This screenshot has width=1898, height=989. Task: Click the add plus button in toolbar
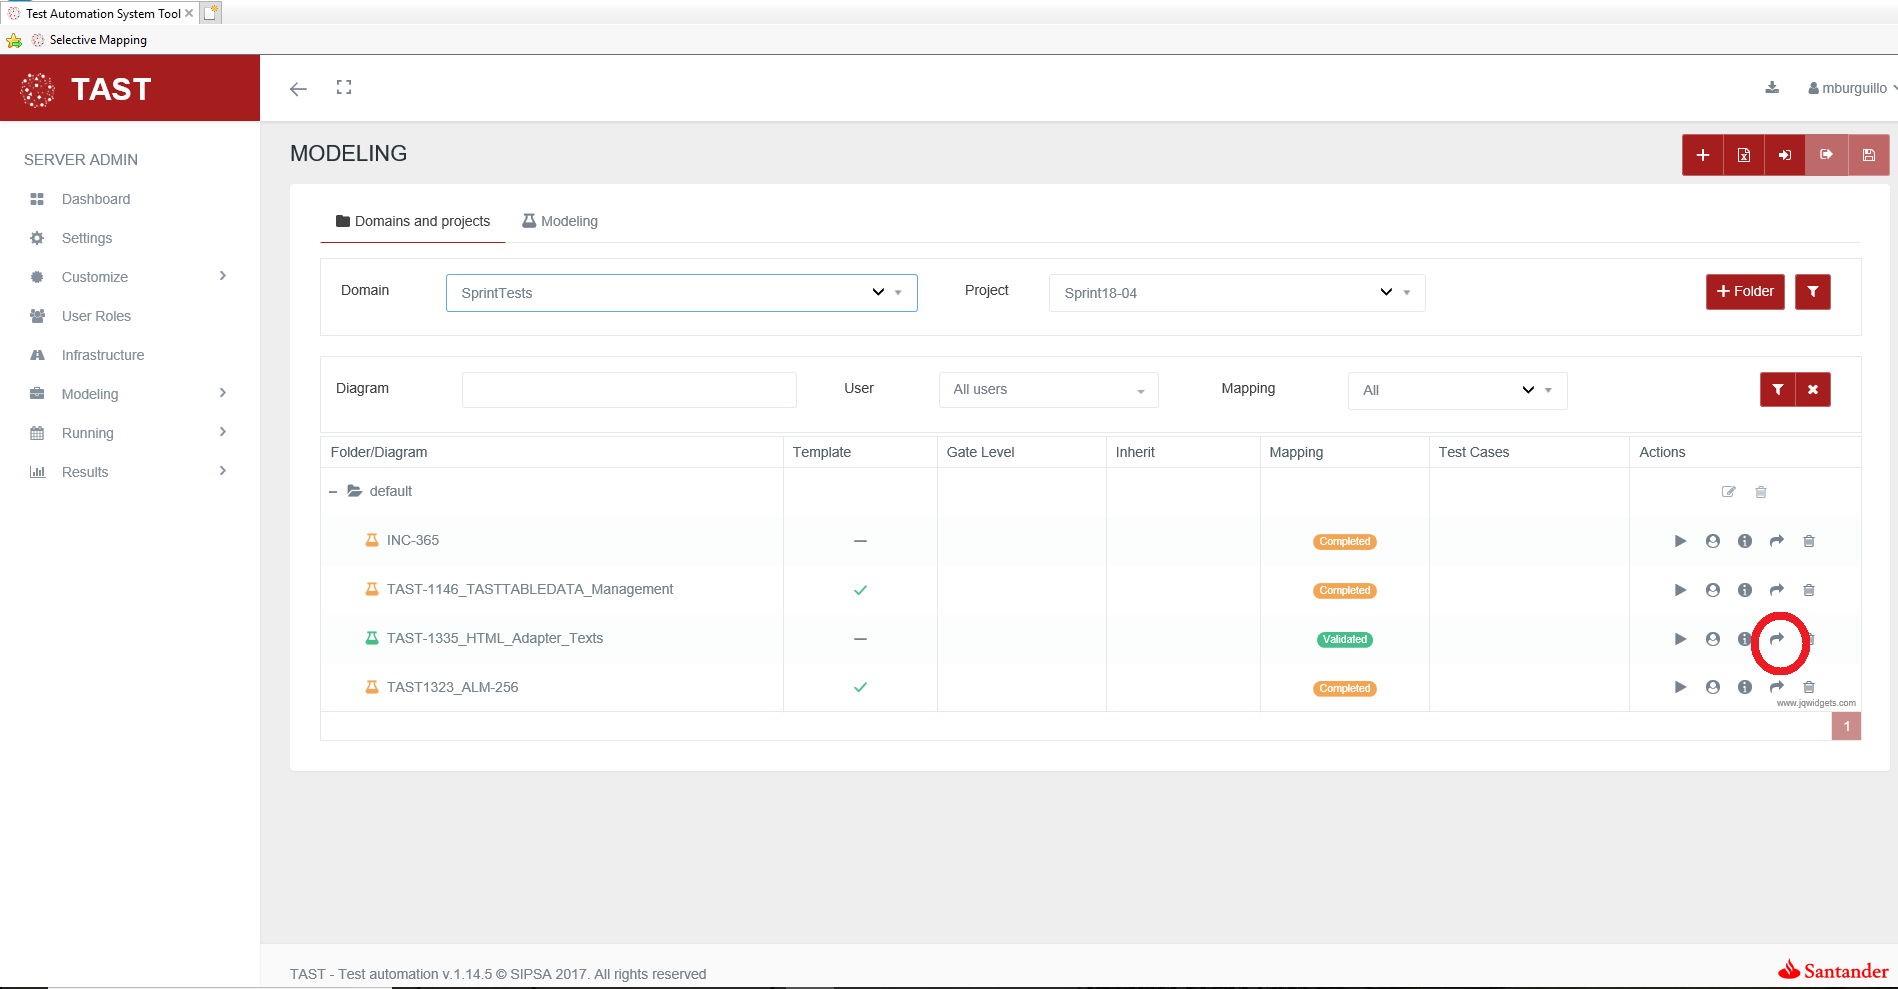click(1702, 155)
